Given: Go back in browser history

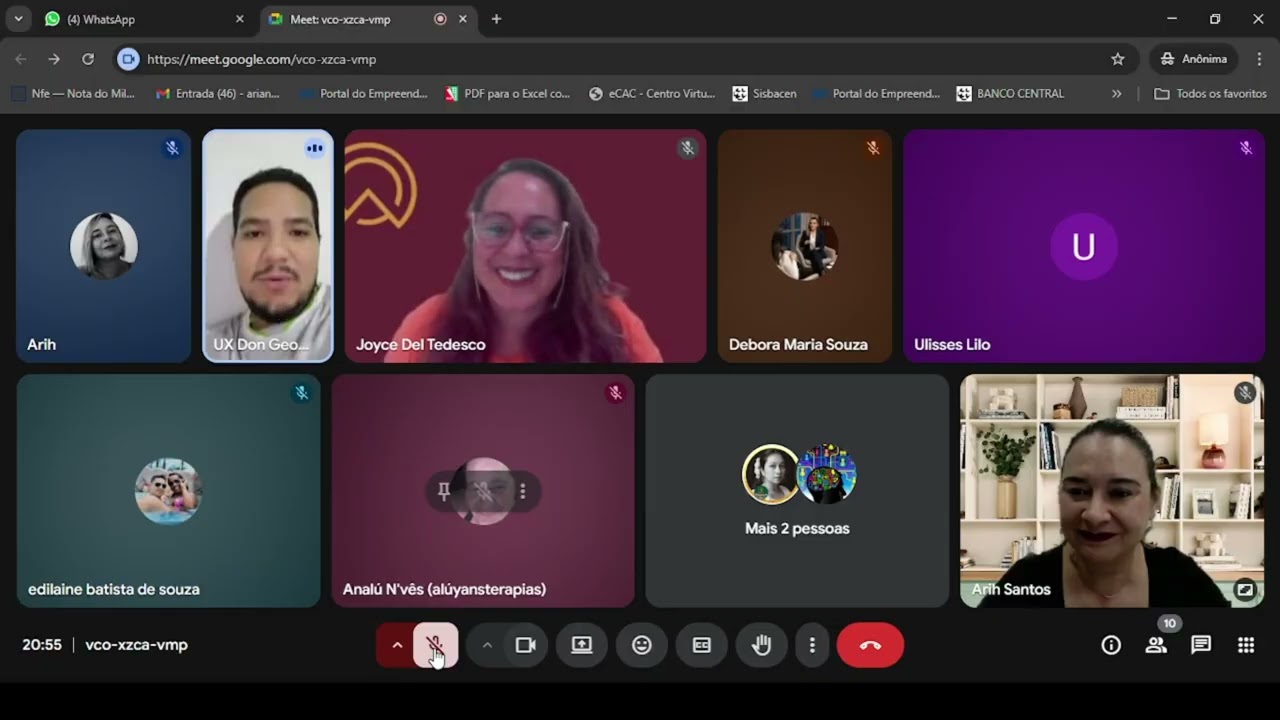Looking at the screenshot, I should coord(21,59).
